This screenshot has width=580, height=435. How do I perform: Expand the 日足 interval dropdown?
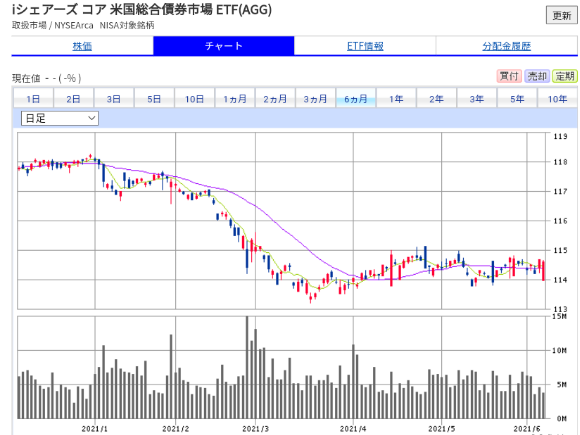click(x=60, y=118)
